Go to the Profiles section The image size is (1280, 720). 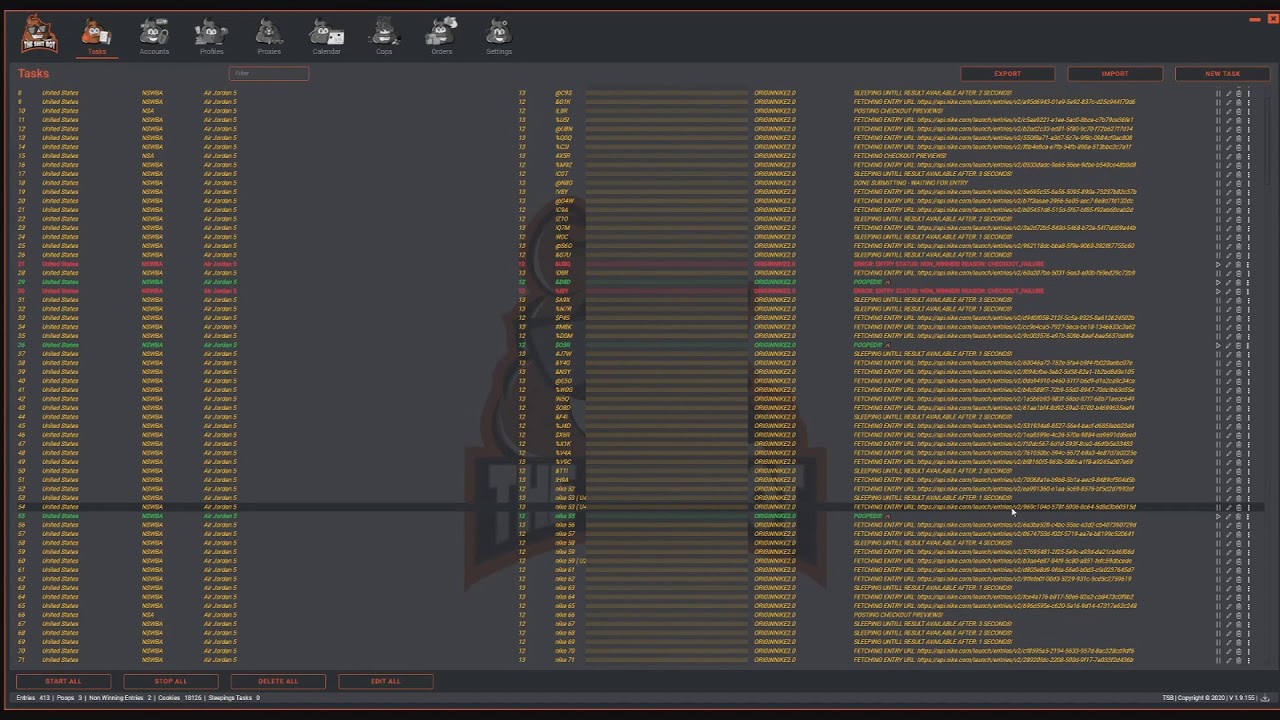click(211, 37)
